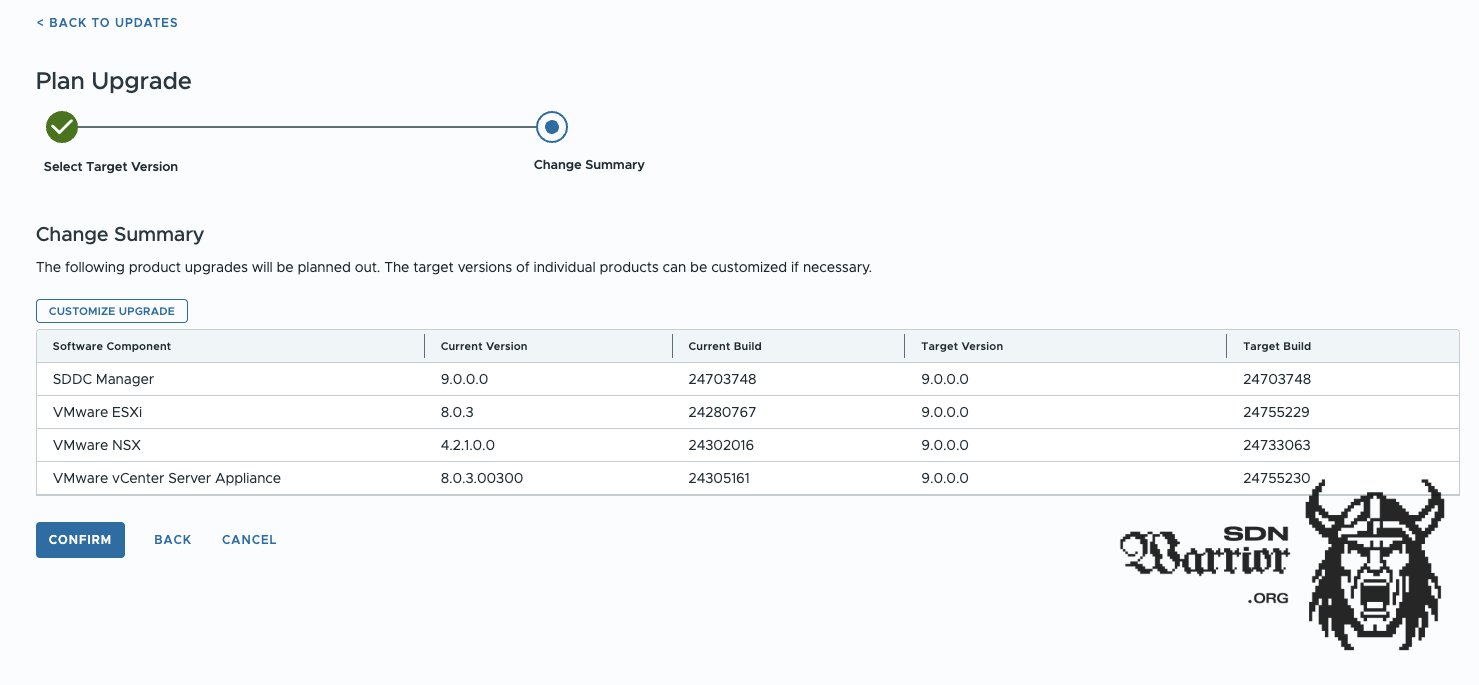Click the Target Build column header

tap(1277, 346)
